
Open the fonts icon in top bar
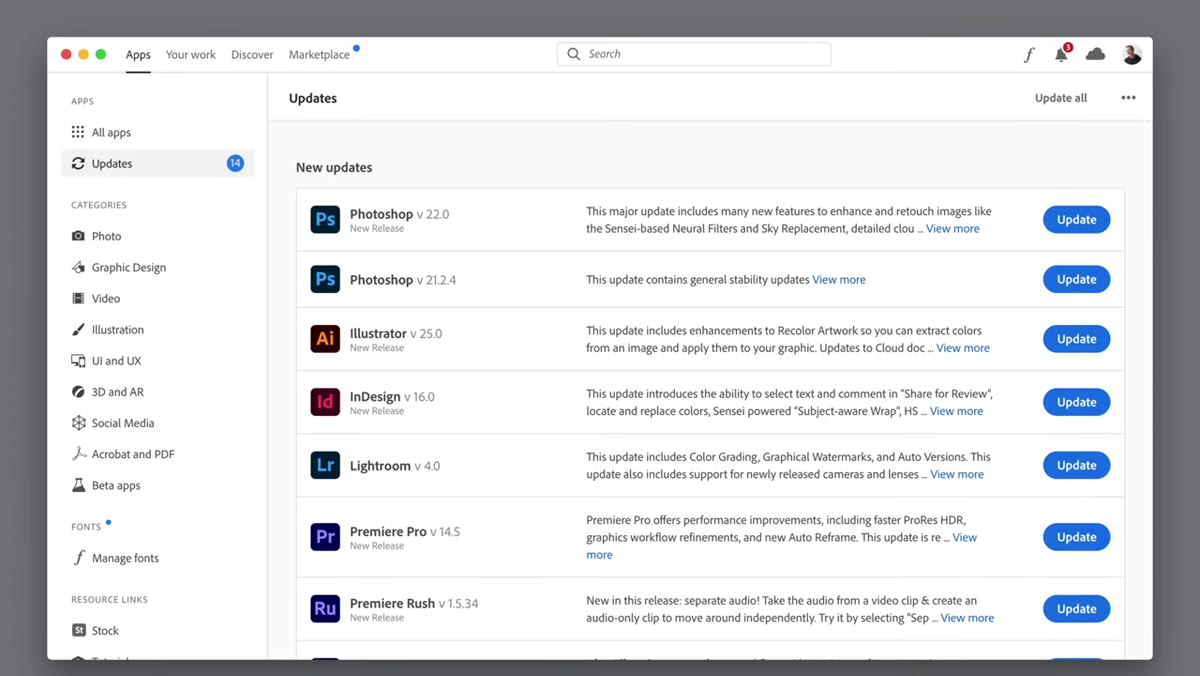[x=1029, y=55]
